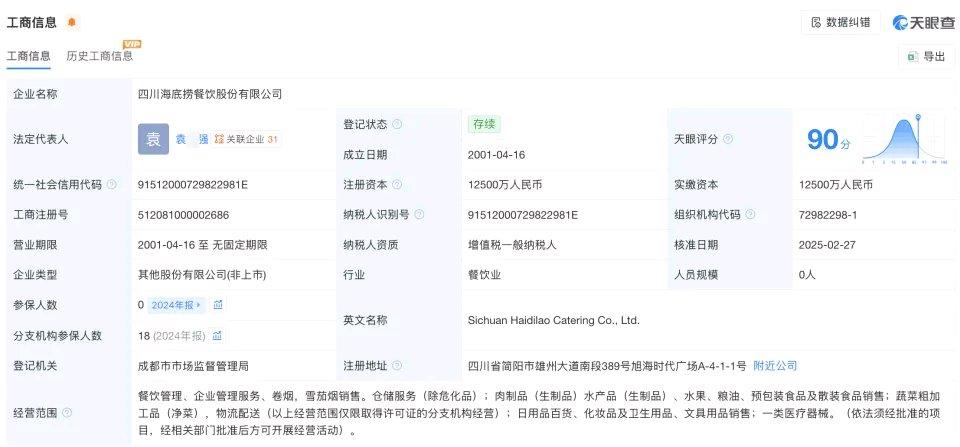This screenshot has width=960, height=447.
Task: Select English name Sichuan Haidilao Catering Co., Ltd.
Action: click(x=553, y=320)
